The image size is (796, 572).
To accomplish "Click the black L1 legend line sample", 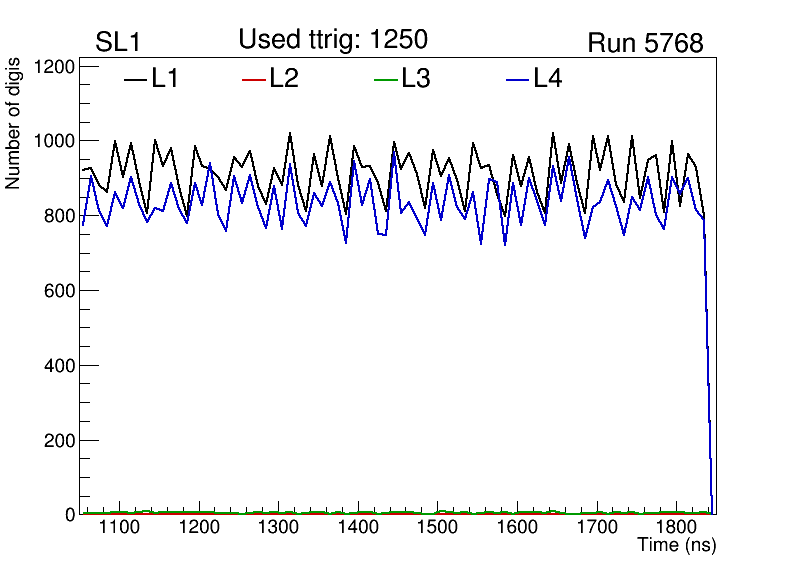I will [x=135, y=79].
